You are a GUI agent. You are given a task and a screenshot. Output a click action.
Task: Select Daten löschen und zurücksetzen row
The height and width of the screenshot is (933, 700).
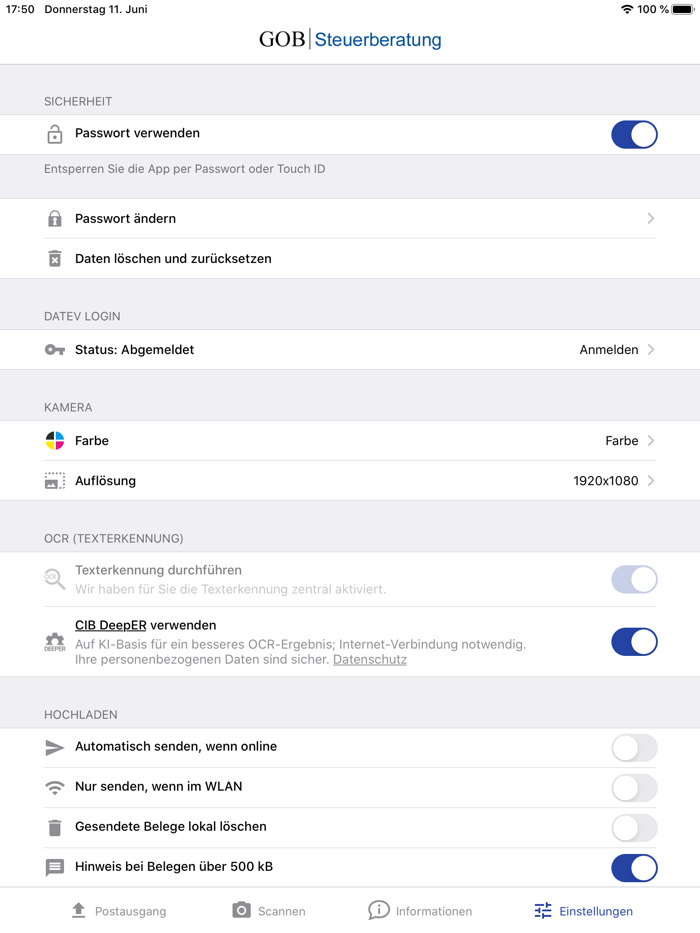pos(173,259)
